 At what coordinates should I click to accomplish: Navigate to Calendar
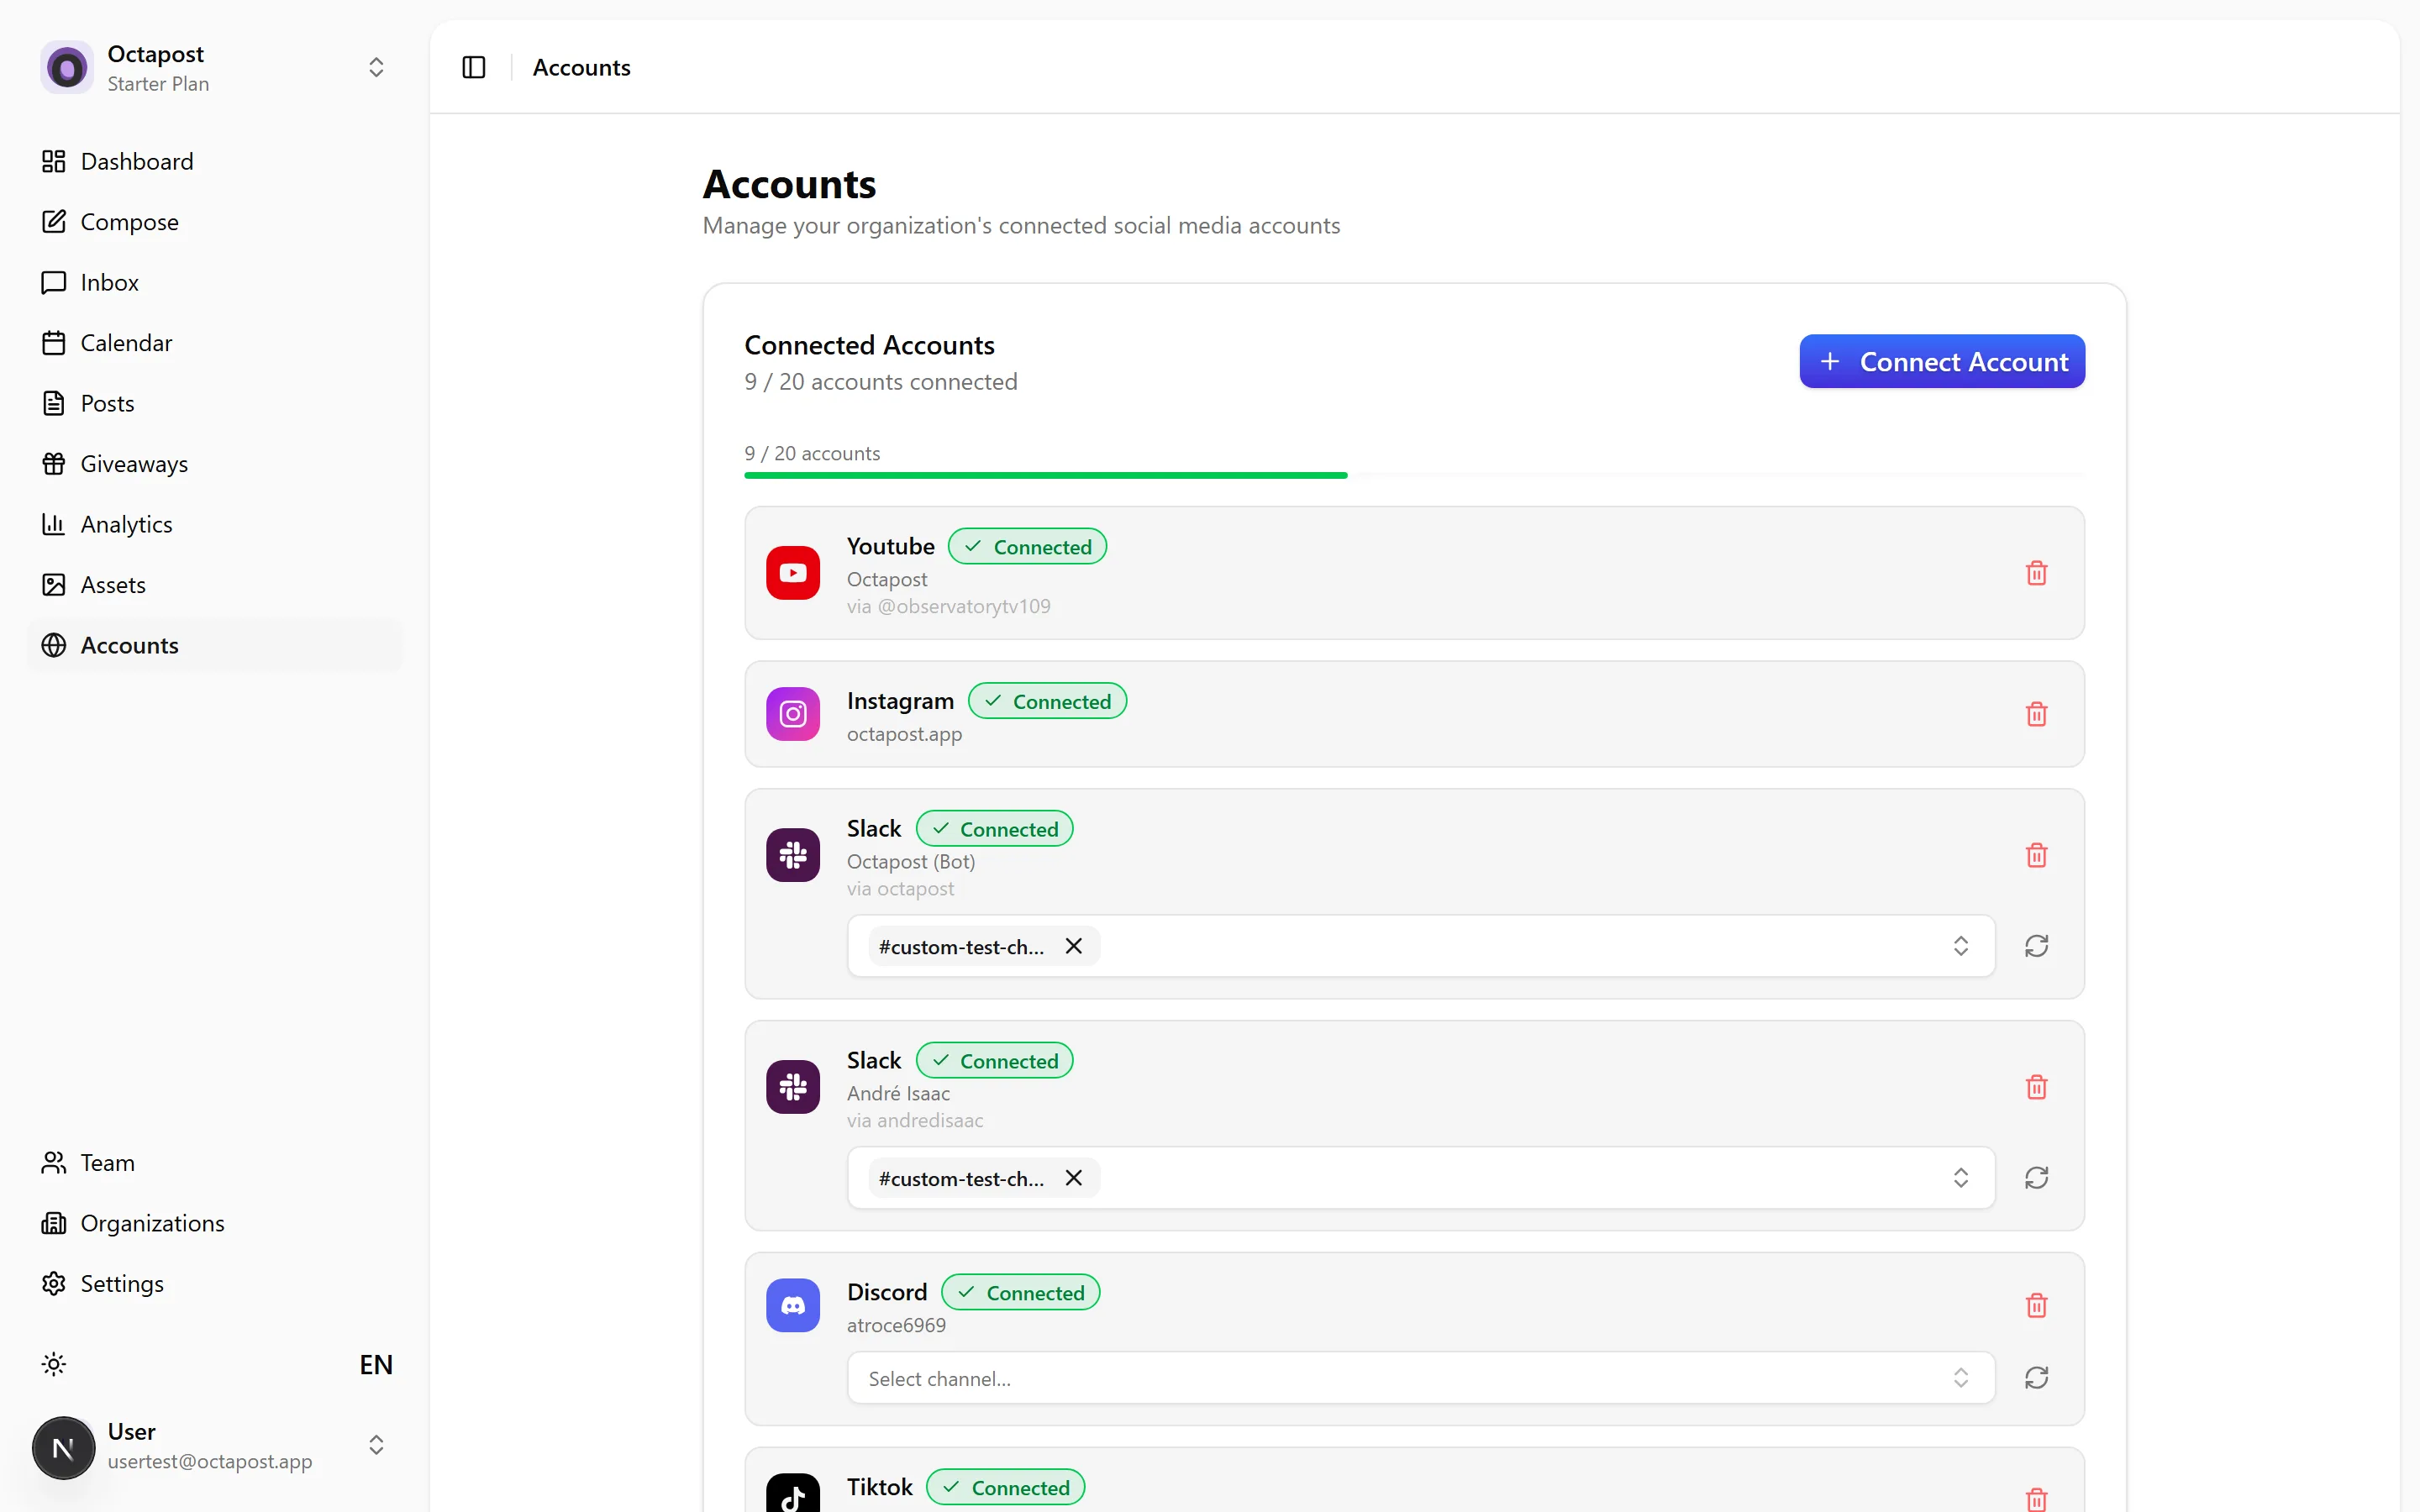click(x=215, y=343)
